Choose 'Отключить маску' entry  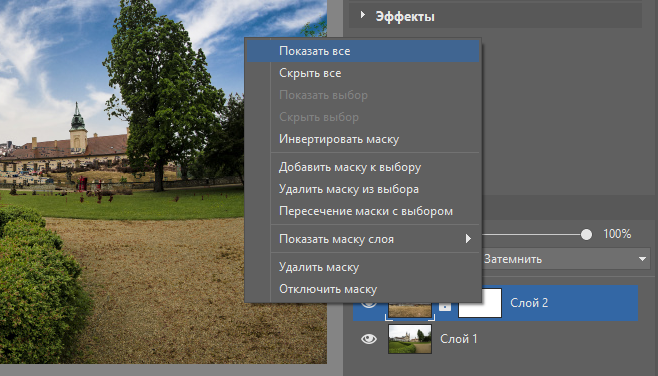(363, 289)
